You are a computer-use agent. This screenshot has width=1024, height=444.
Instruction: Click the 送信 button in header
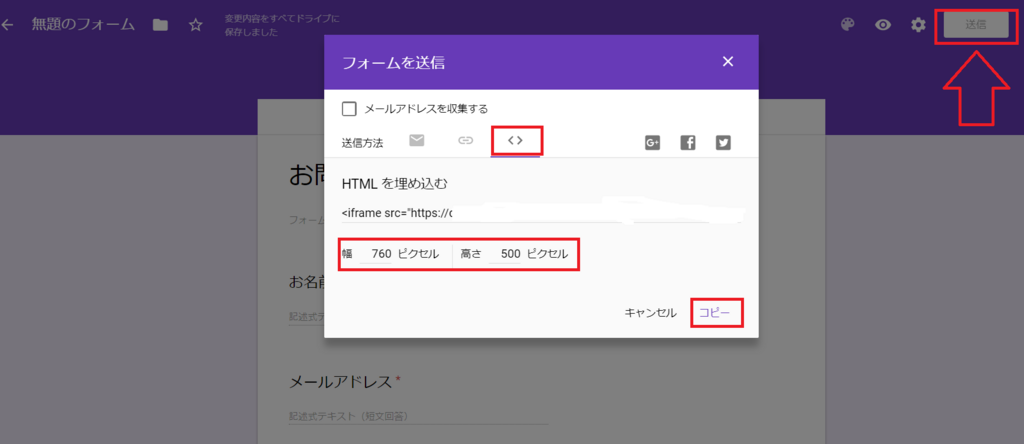click(x=976, y=25)
